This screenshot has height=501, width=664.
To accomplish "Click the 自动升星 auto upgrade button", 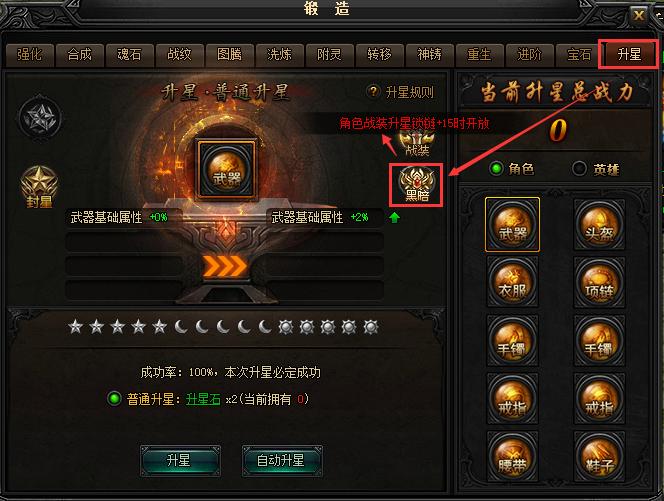I will [282, 460].
